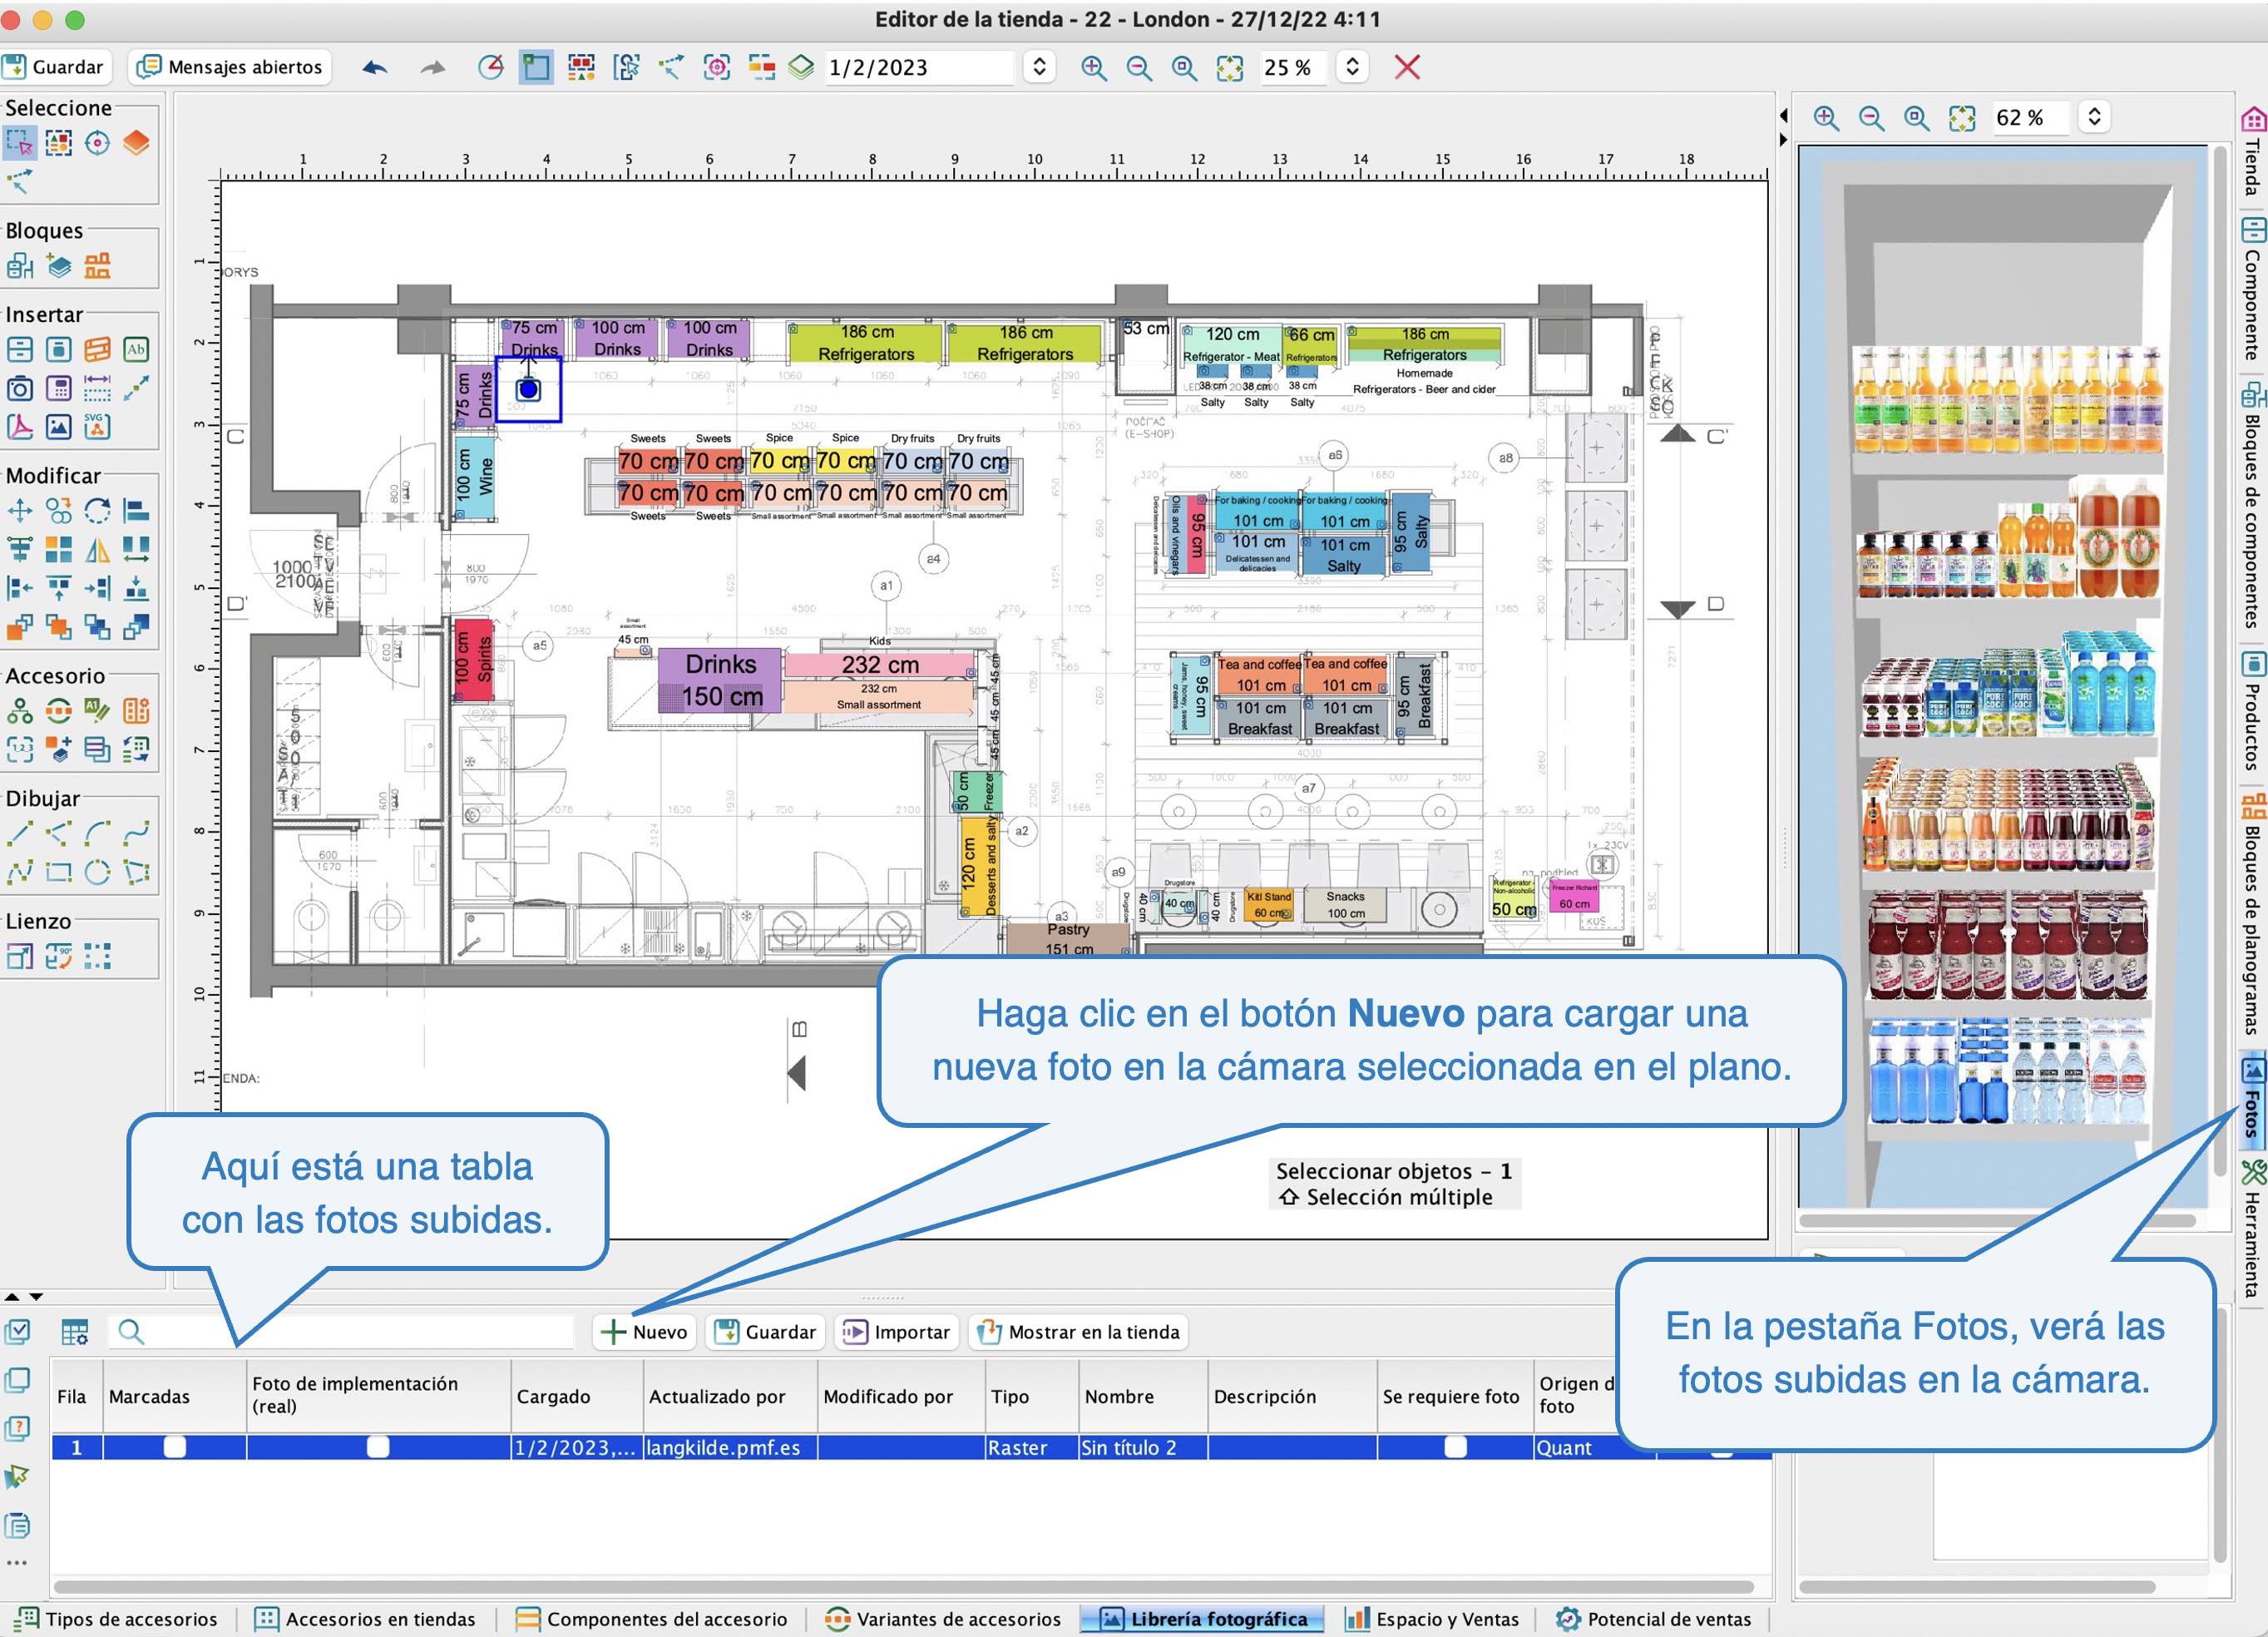Click the PDF insert icon
This screenshot has height=1637, width=2268.
point(20,426)
